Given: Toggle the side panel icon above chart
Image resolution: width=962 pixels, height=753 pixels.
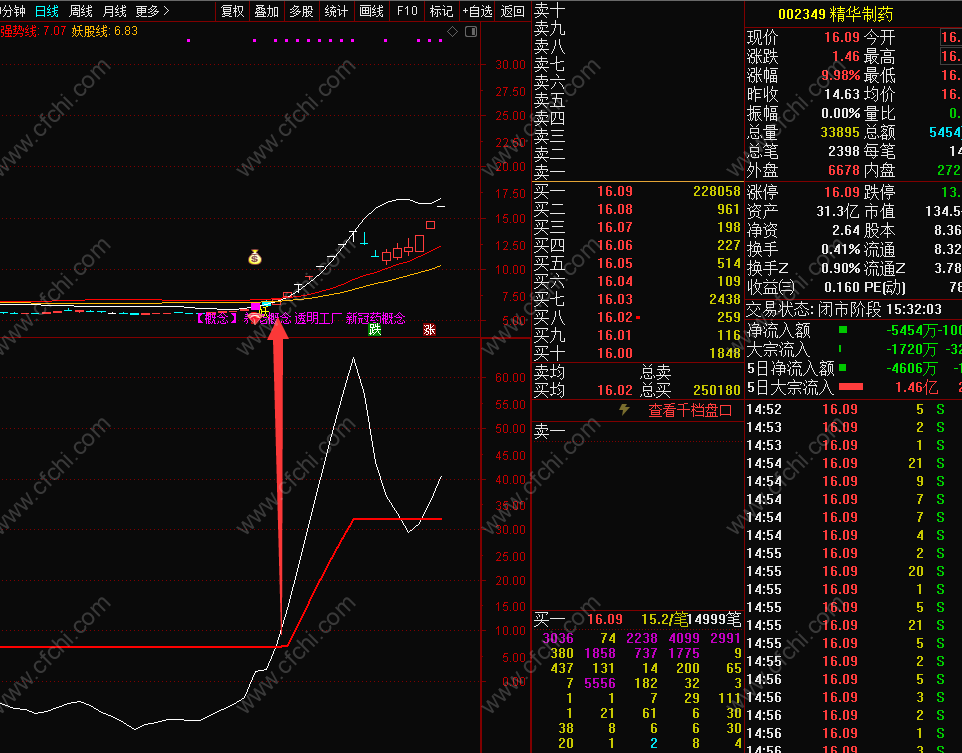Looking at the screenshot, I should 471,31.
